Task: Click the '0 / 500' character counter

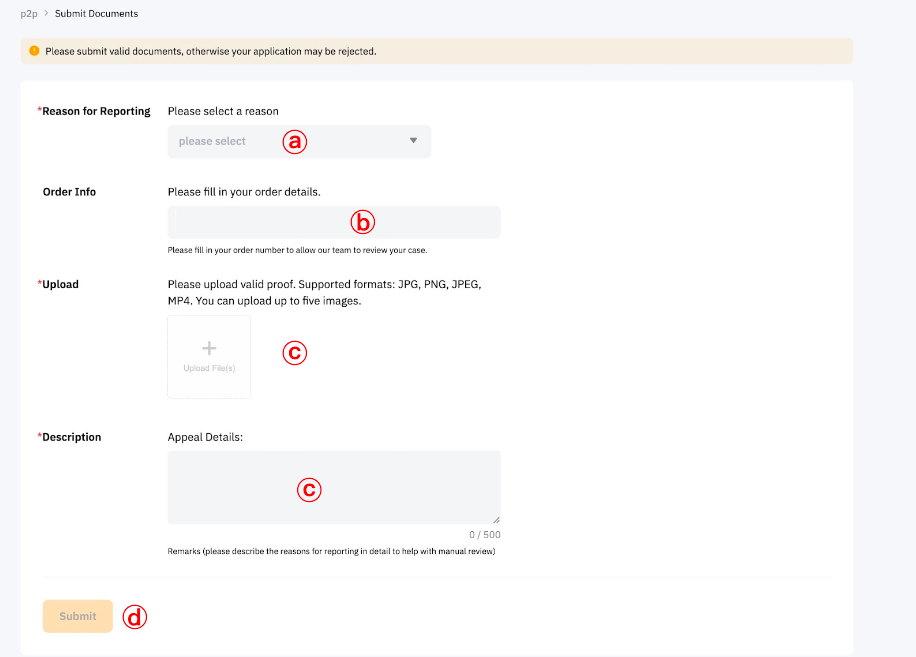Action: [x=484, y=535]
